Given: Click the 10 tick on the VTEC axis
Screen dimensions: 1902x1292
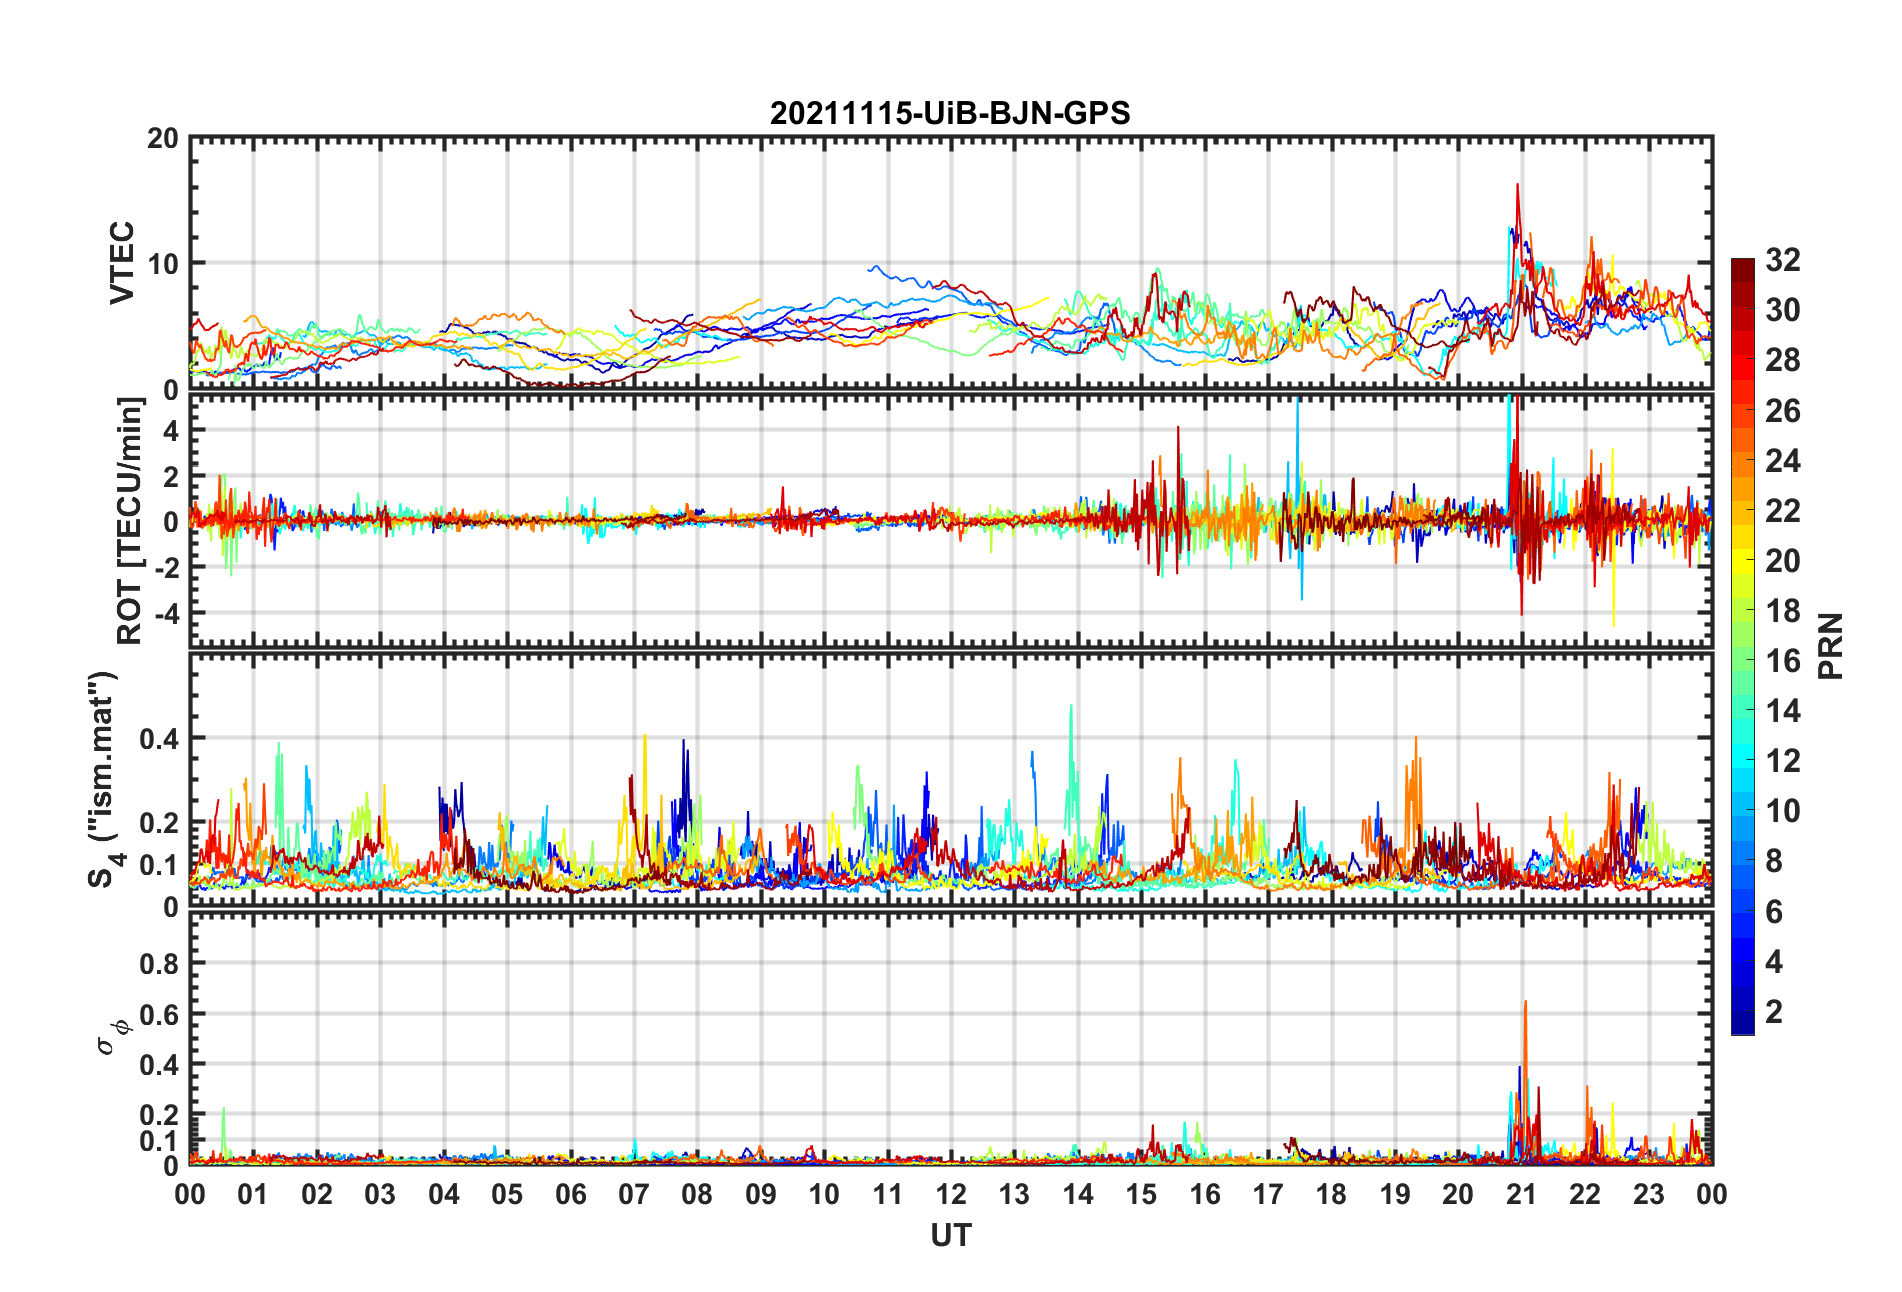Looking at the screenshot, I should (163, 264).
